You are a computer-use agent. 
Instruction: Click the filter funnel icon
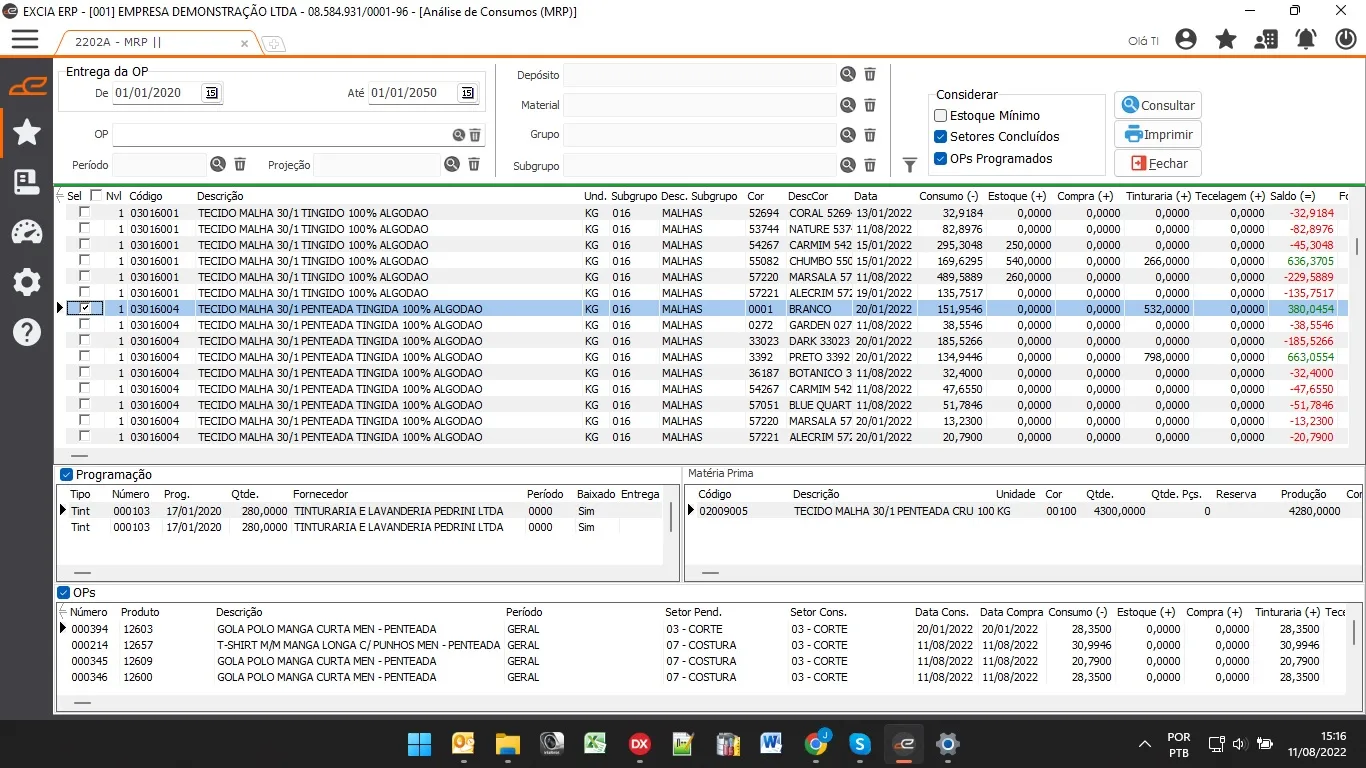coord(910,165)
